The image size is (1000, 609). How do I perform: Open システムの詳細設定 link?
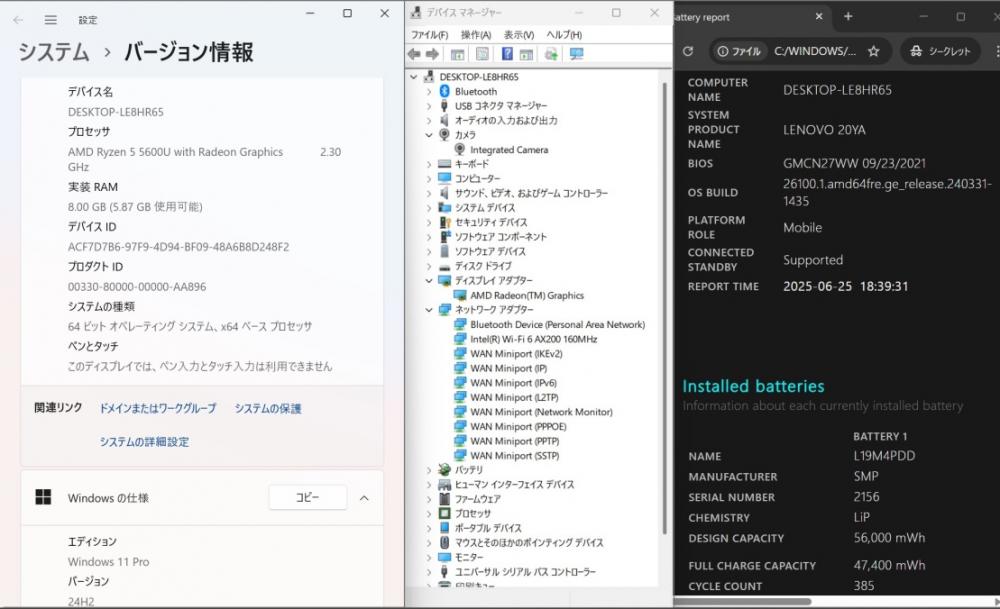pos(144,441)
